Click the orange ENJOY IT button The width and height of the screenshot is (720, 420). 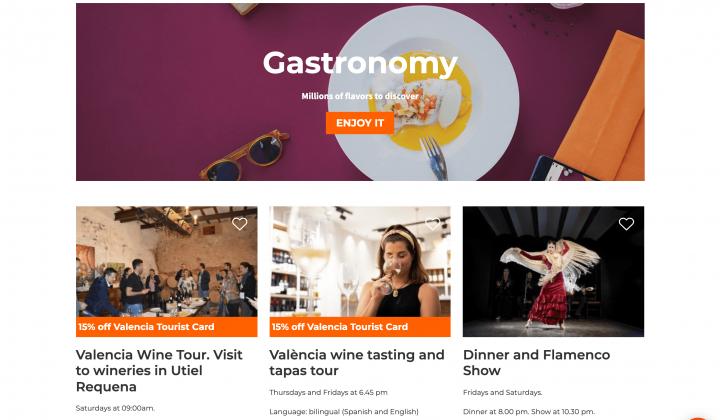(x=360, y=123)
